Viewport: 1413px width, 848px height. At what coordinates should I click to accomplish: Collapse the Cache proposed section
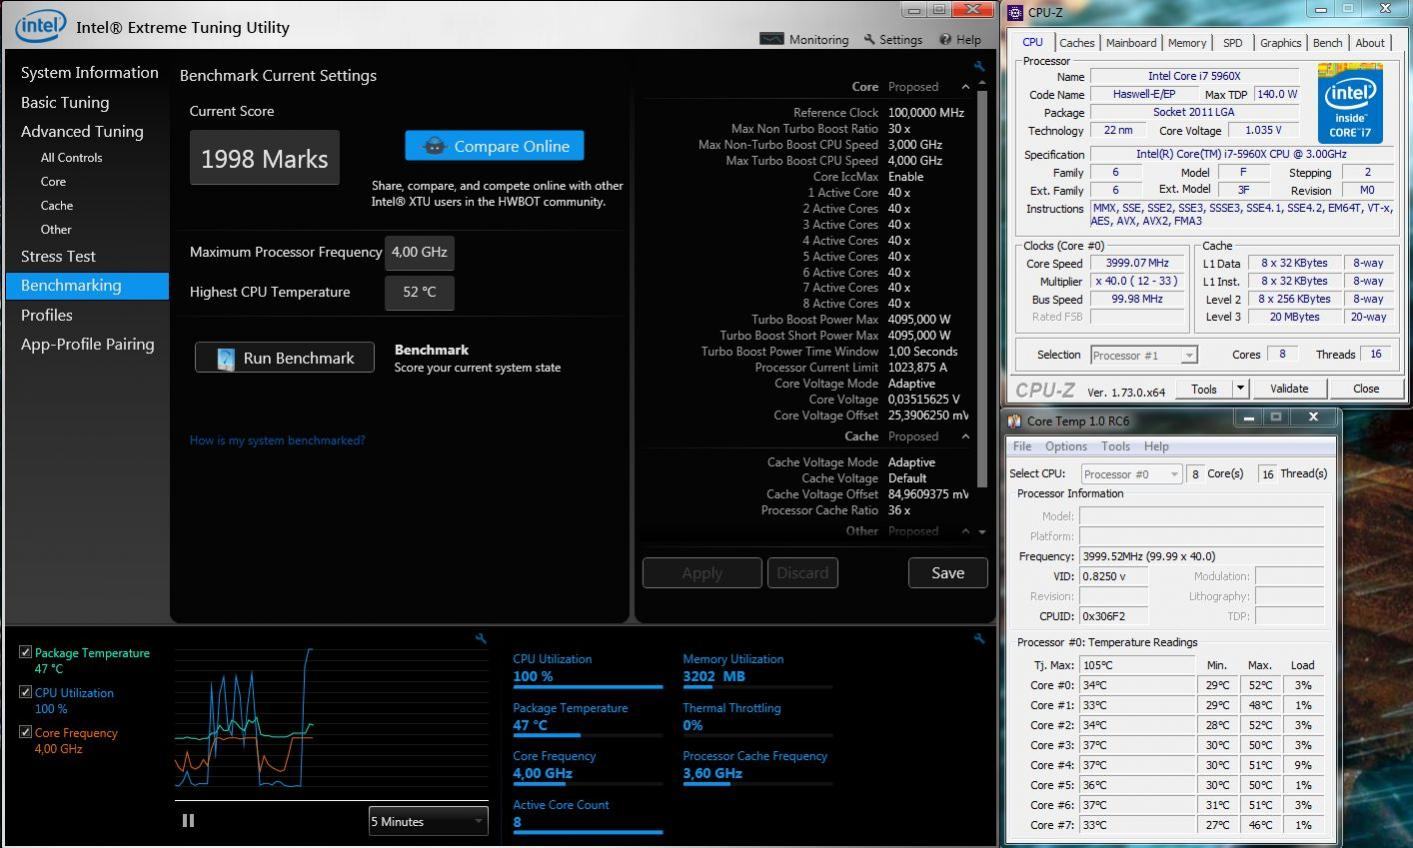[966, 436]
